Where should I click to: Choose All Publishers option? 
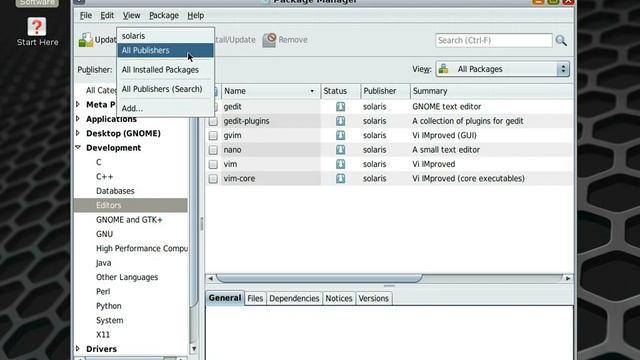click(x=165, y=50)
